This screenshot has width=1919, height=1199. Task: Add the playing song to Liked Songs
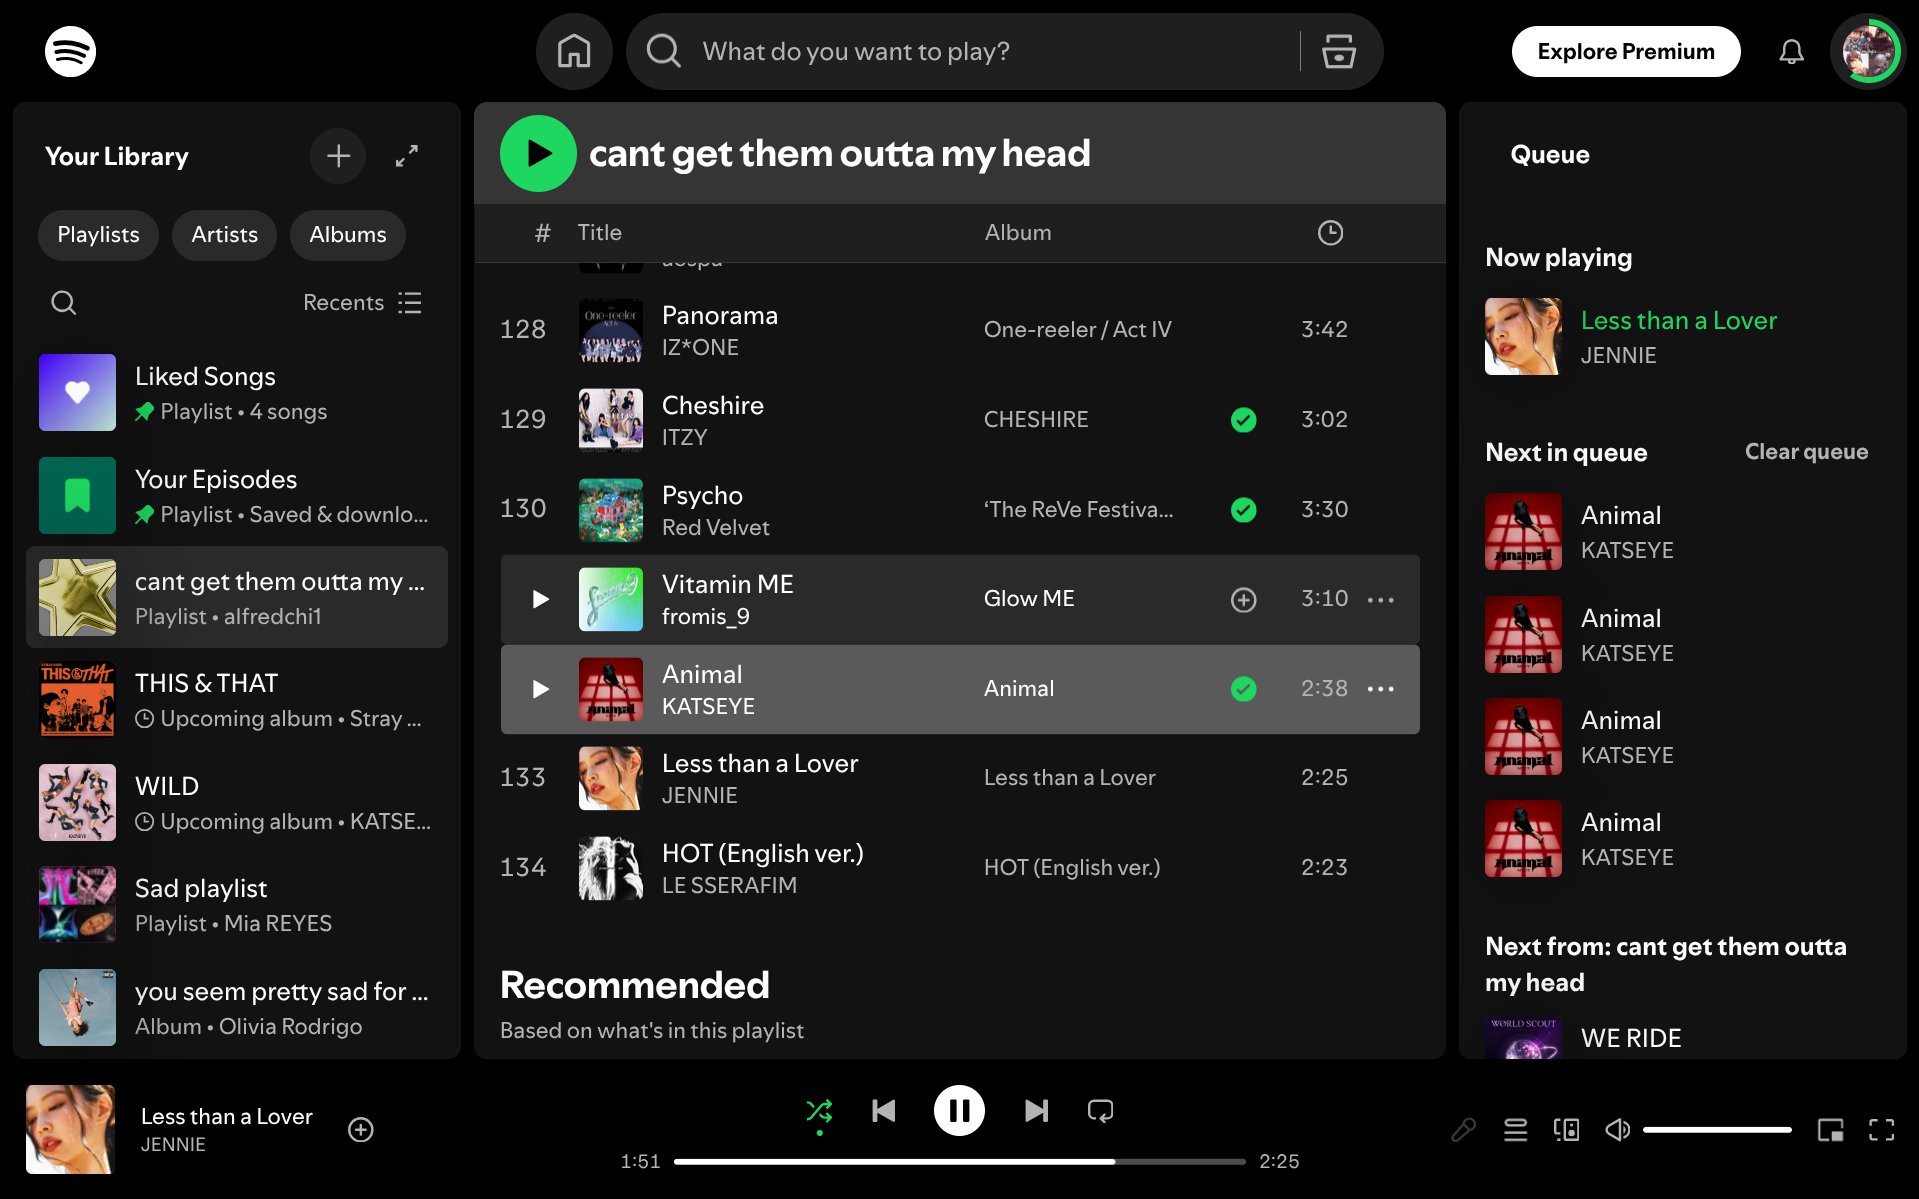pyautogui.click(x=361, y=1130)
